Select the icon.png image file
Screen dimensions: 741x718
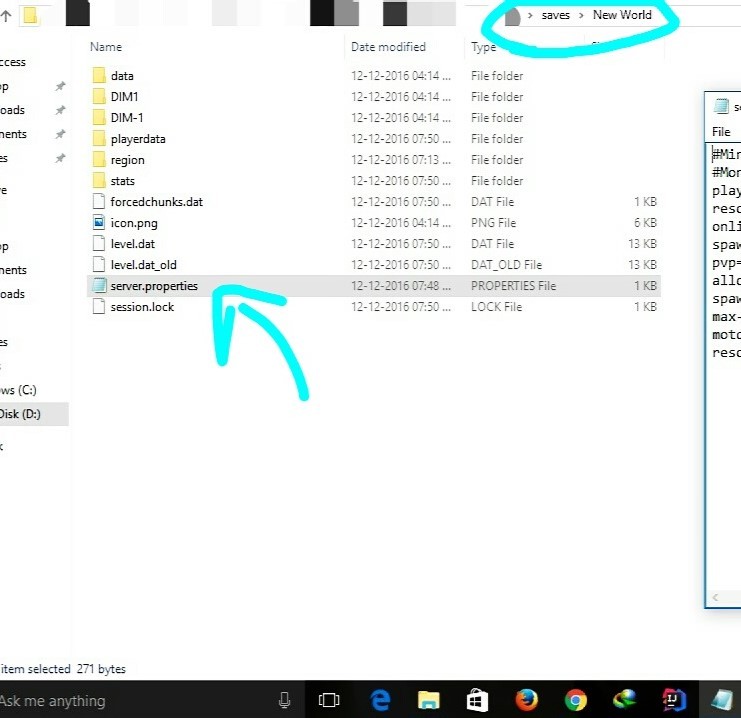134,223
